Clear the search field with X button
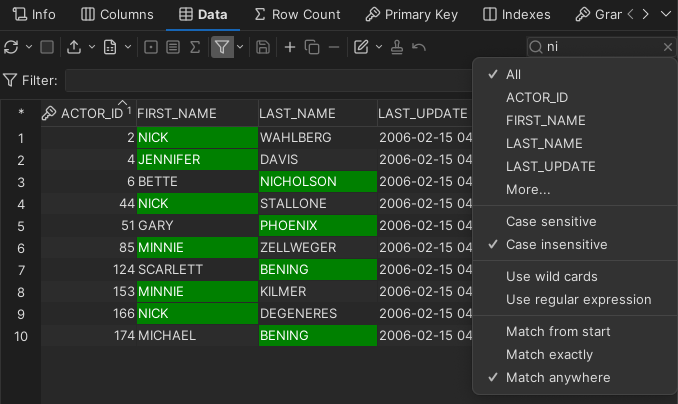The width and height of the screenshot is (678, 404). coord(668,47)
